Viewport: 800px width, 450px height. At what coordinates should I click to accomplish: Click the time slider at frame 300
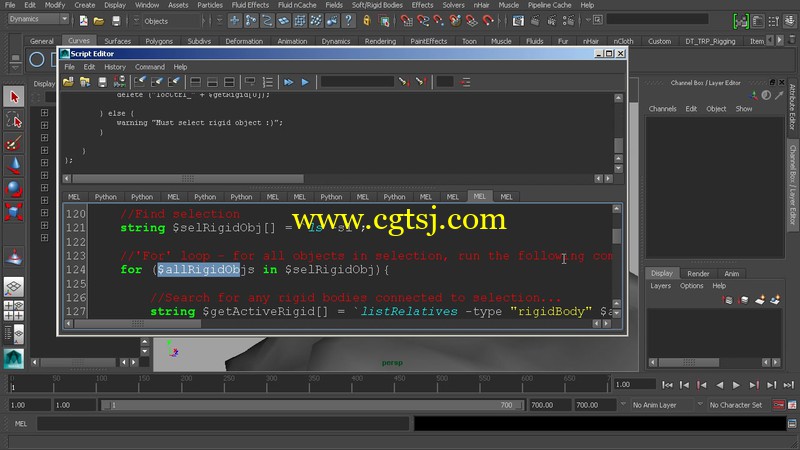click(271, 384)
